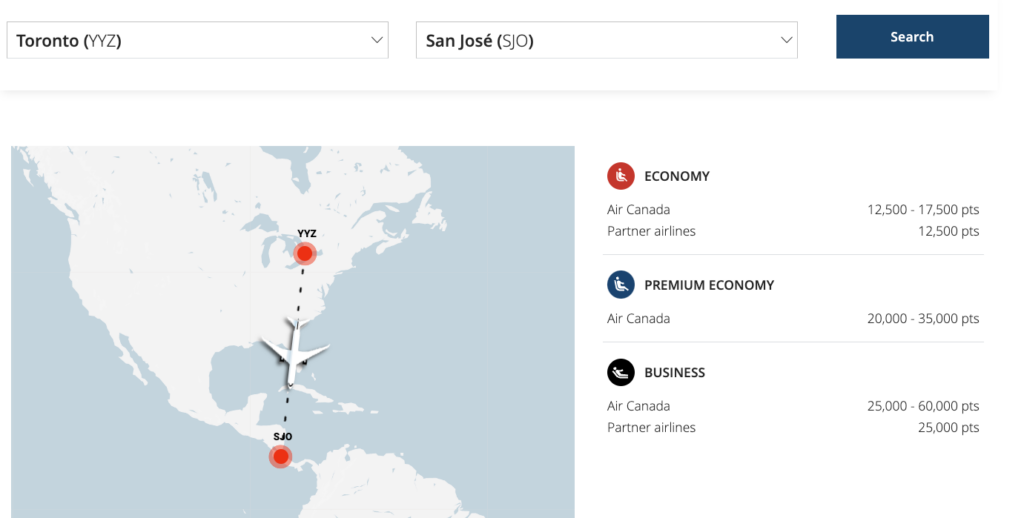Click the SJO red destination marker
The height and width of the screenshot is (518, 1024).
point(281,457)
